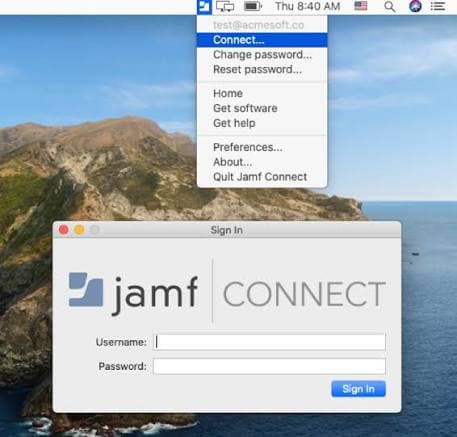
Task: Open the US flag input source menu
Action: 361,6
